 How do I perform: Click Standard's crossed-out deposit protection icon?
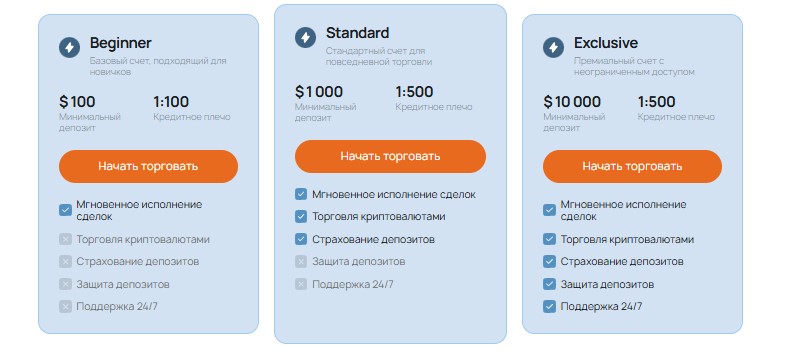pos(301,261)
